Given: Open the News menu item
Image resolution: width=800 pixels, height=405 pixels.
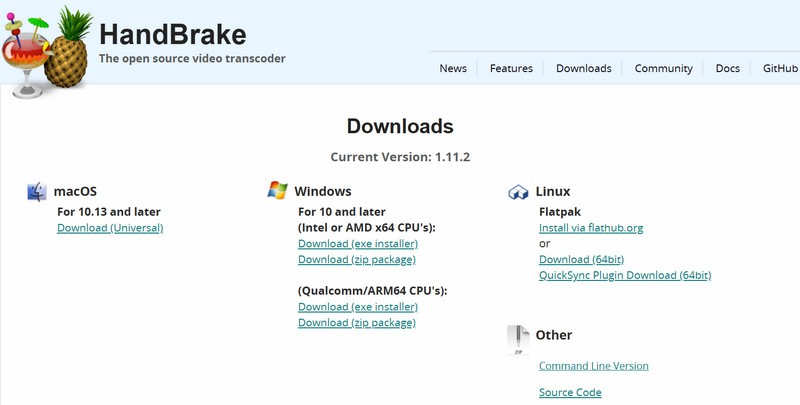Looking at the screenshot, I should pyautogui.click(x=453, y=68).
